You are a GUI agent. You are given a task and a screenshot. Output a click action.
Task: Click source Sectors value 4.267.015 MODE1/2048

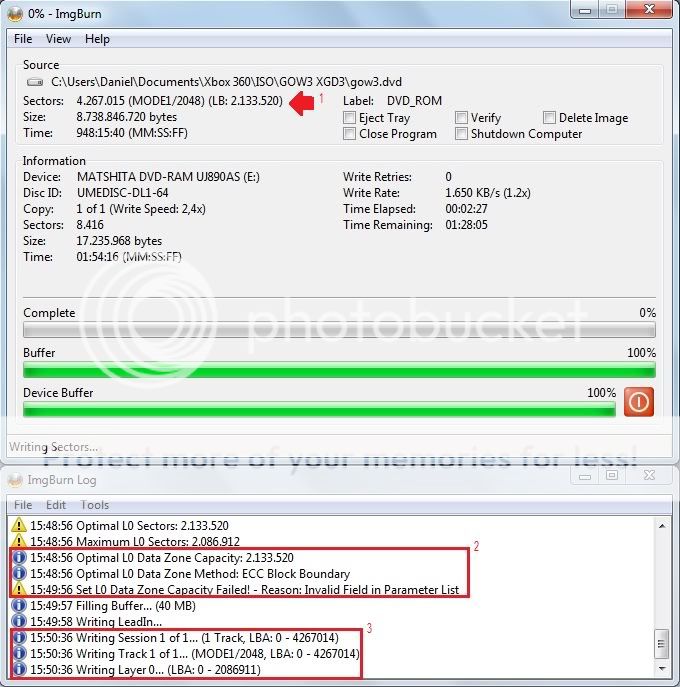pos(180,101)
